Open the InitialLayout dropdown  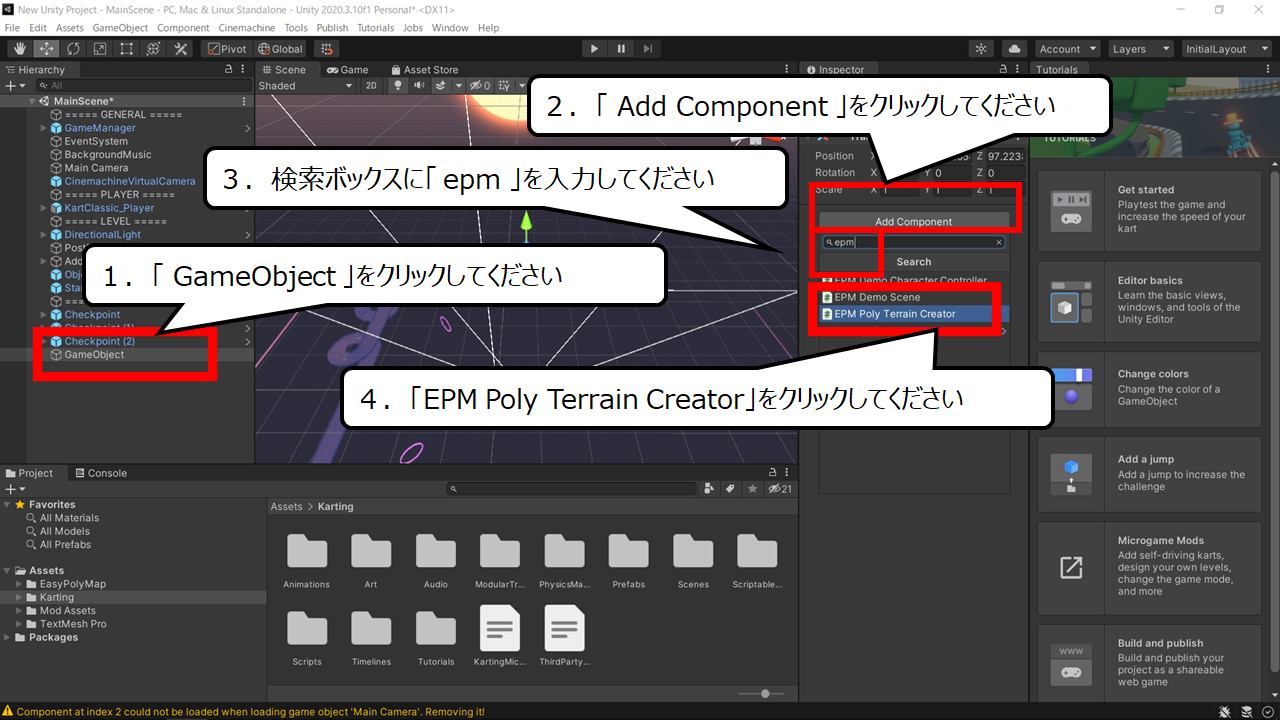coord(1225,49)
